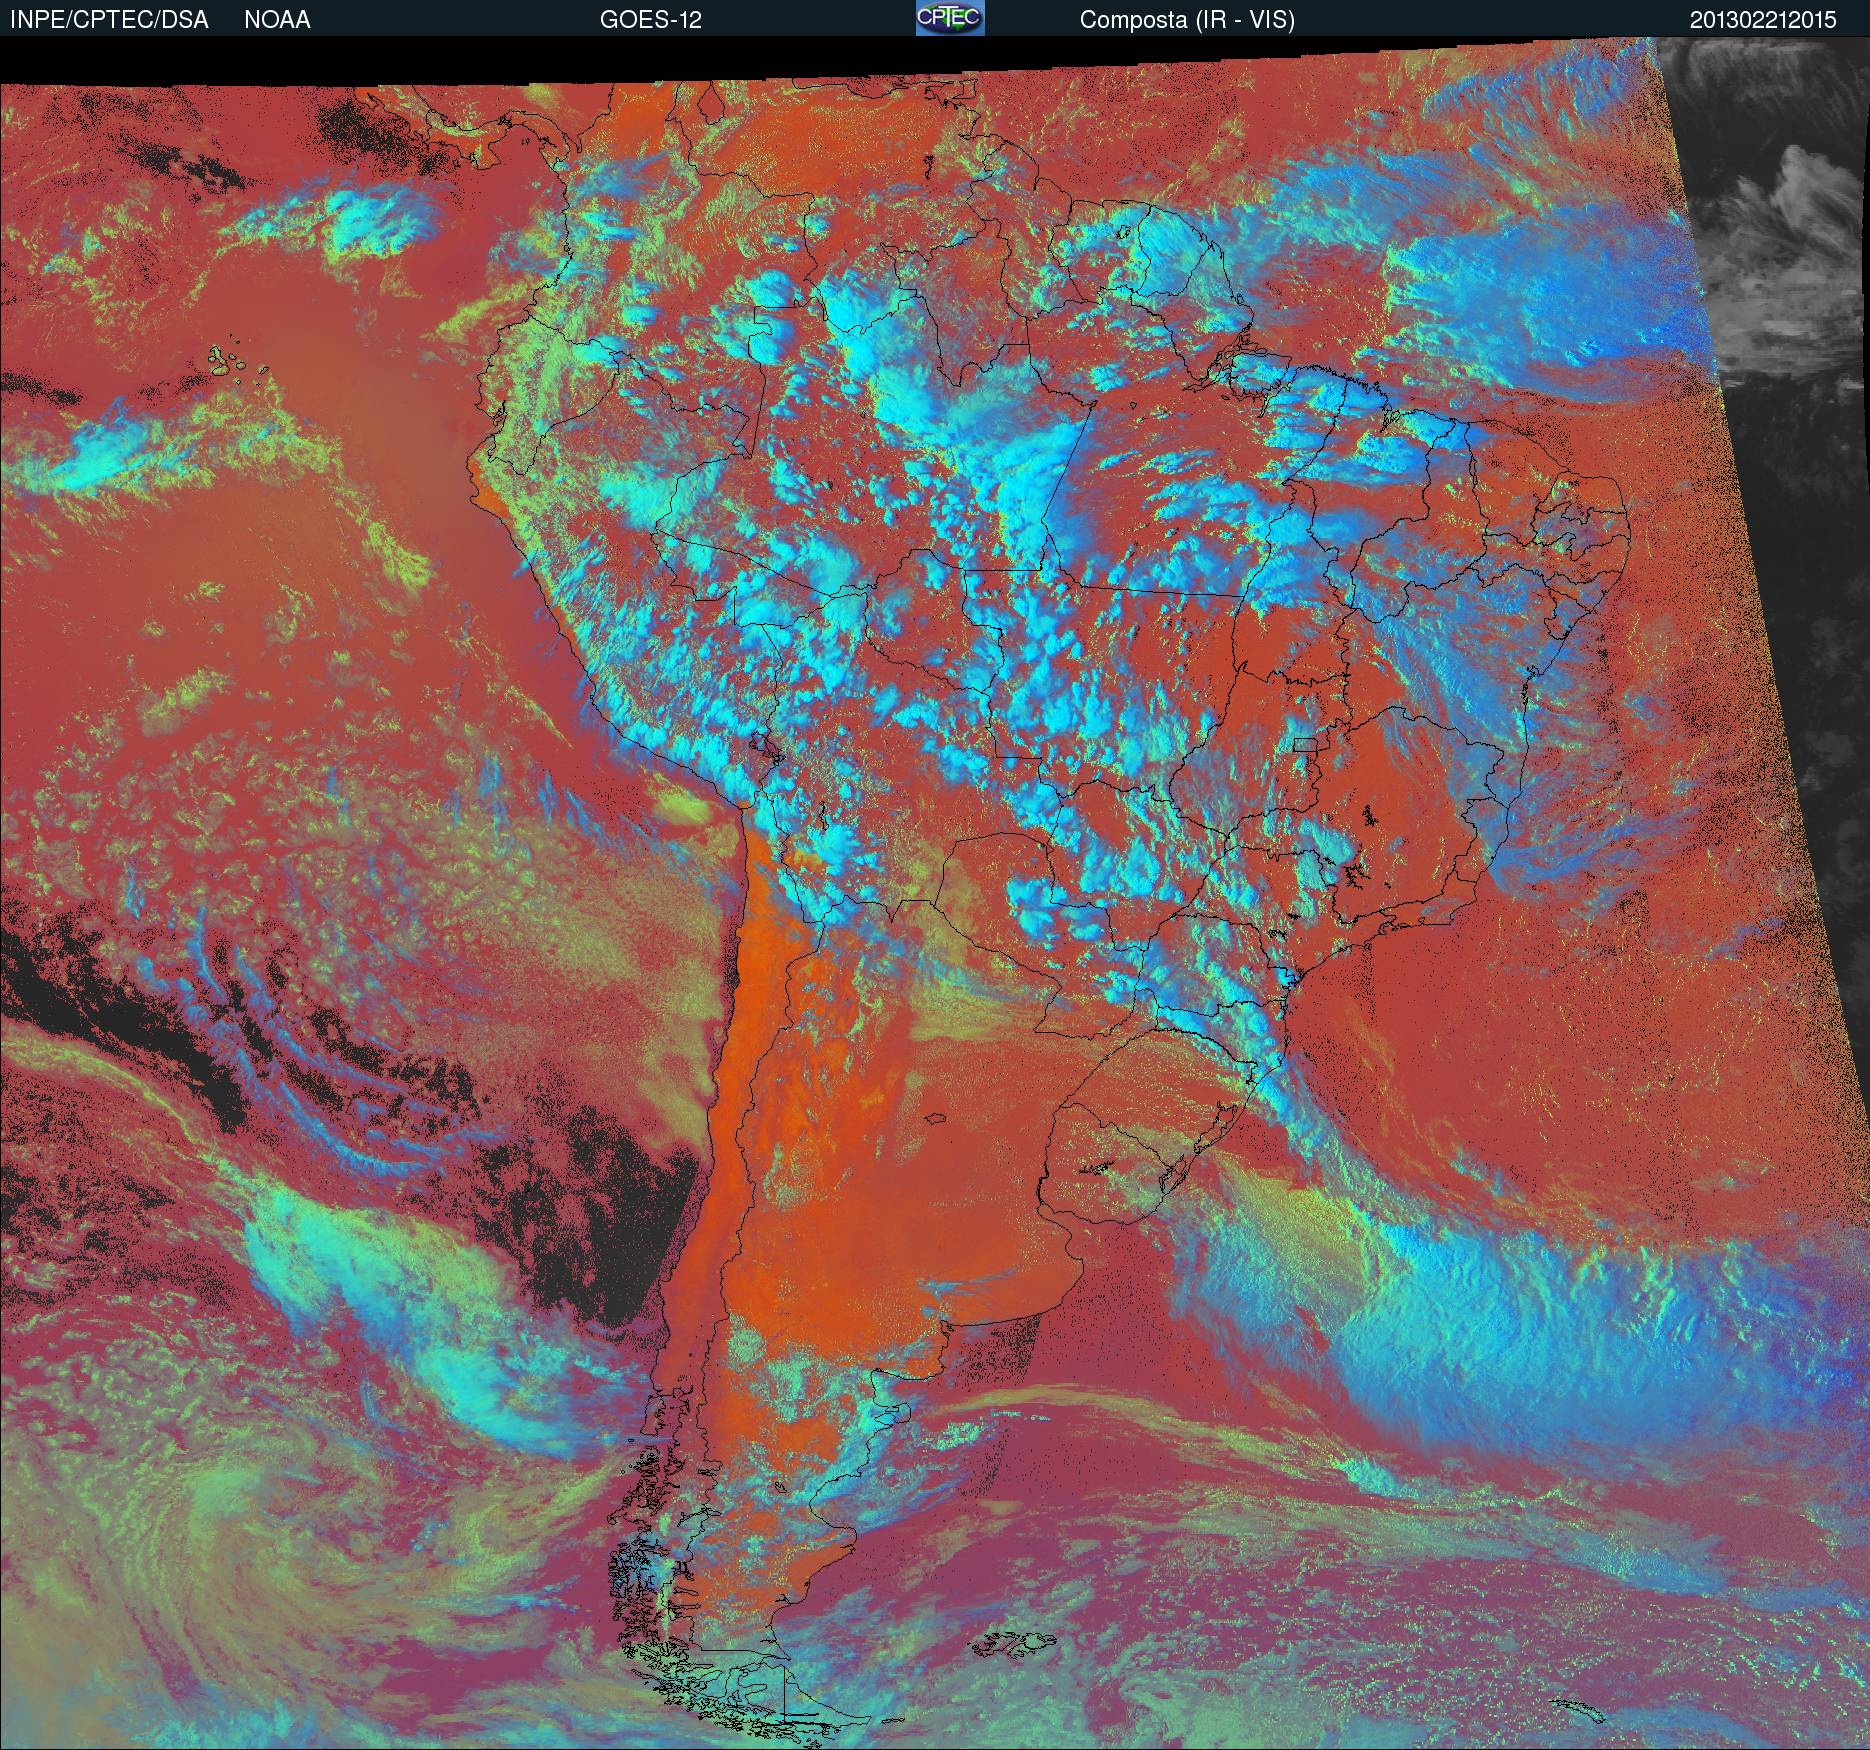
Task: Click the GOES-12 satellite label
Action: 651,20
